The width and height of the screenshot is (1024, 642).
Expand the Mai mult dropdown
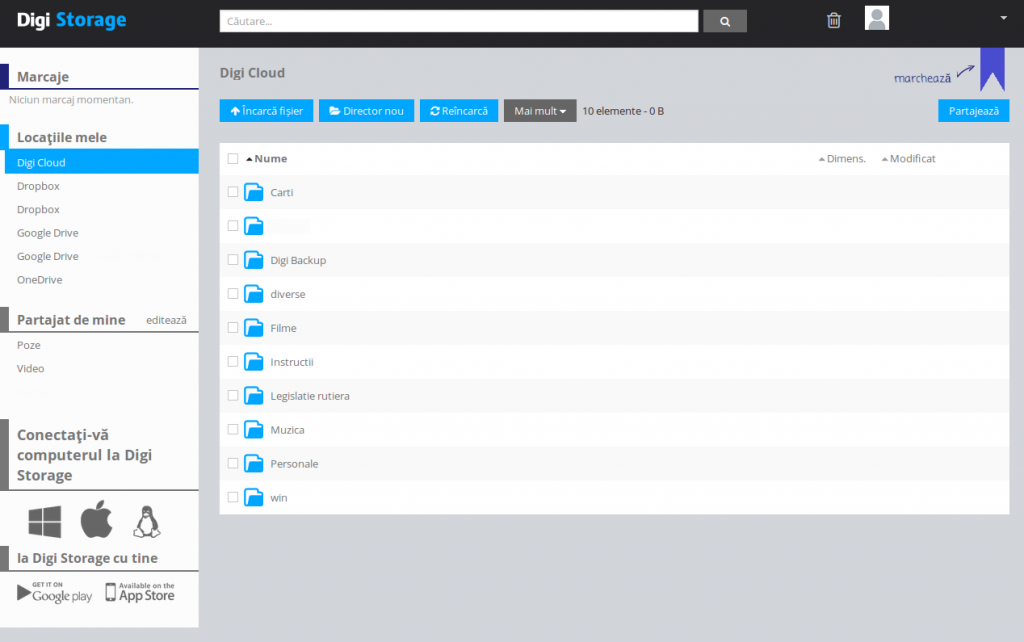540,111
